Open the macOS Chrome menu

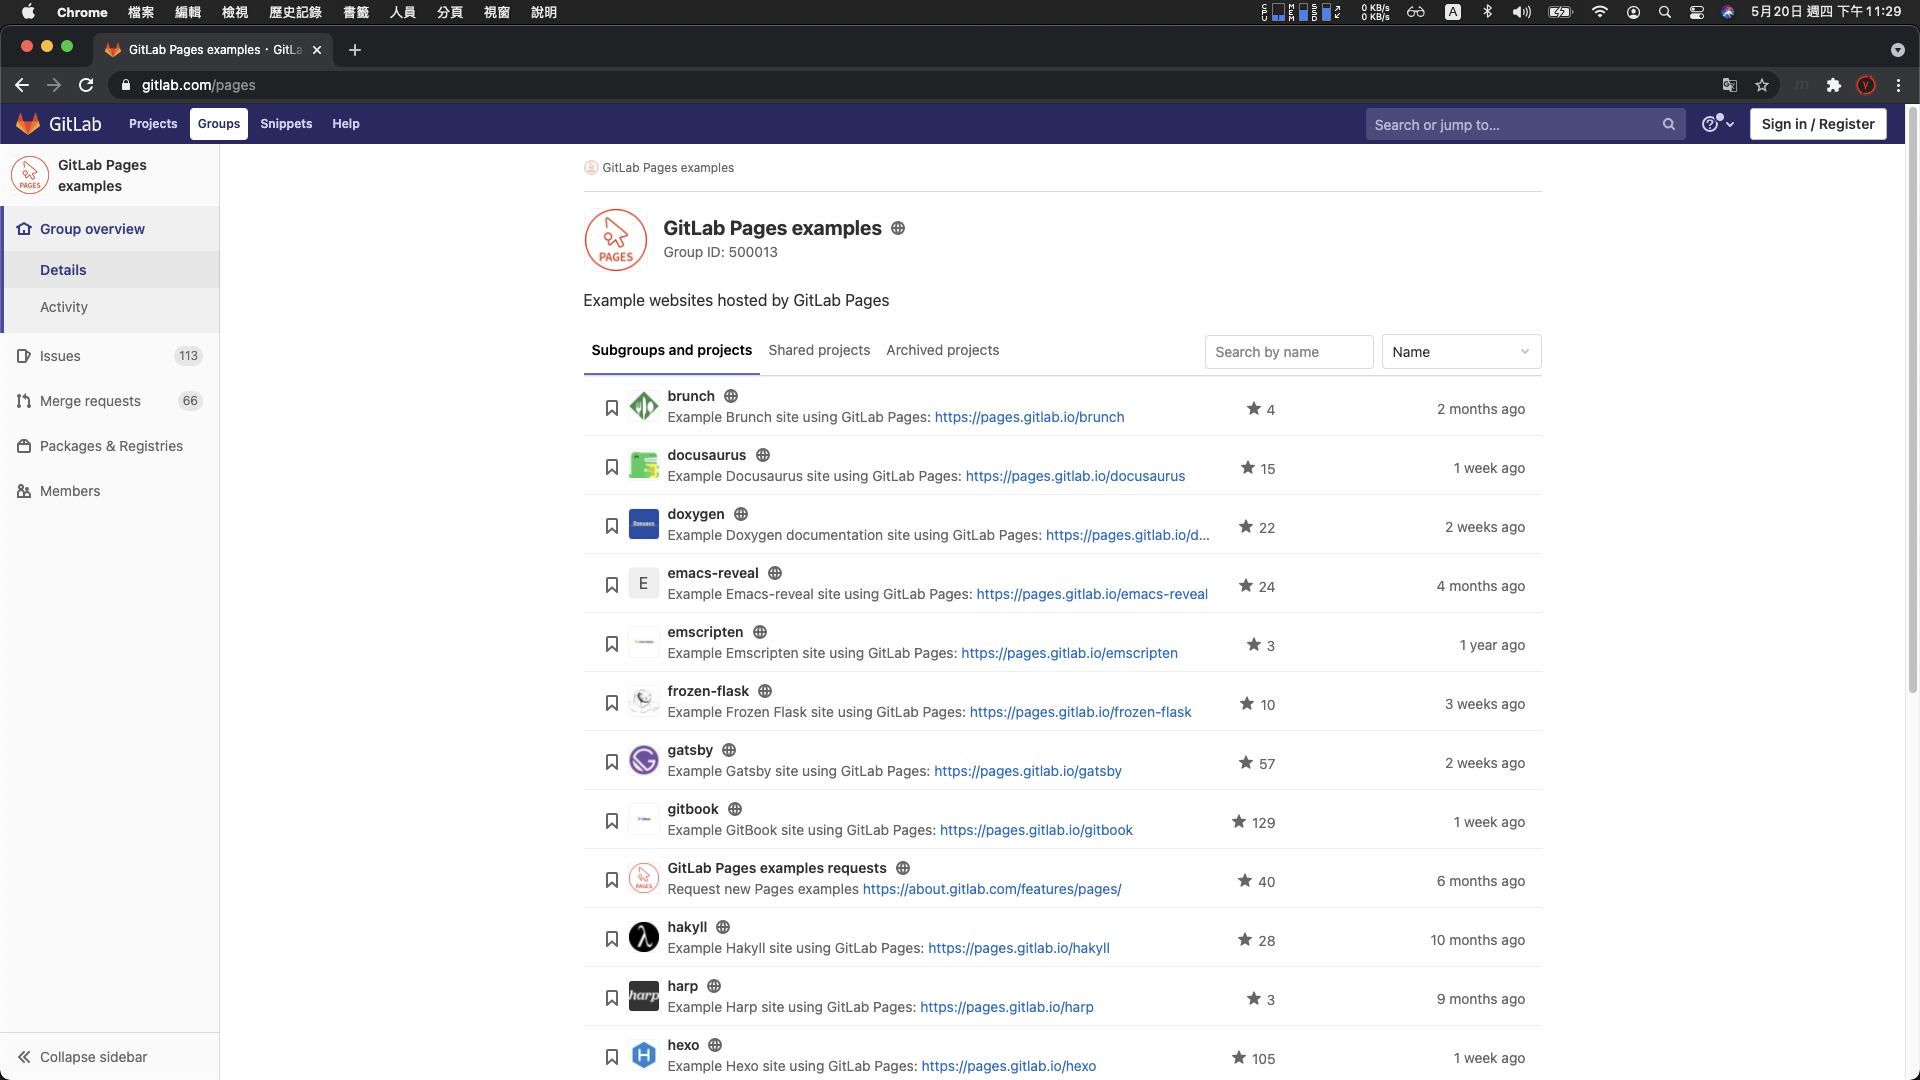click(82, 12)
